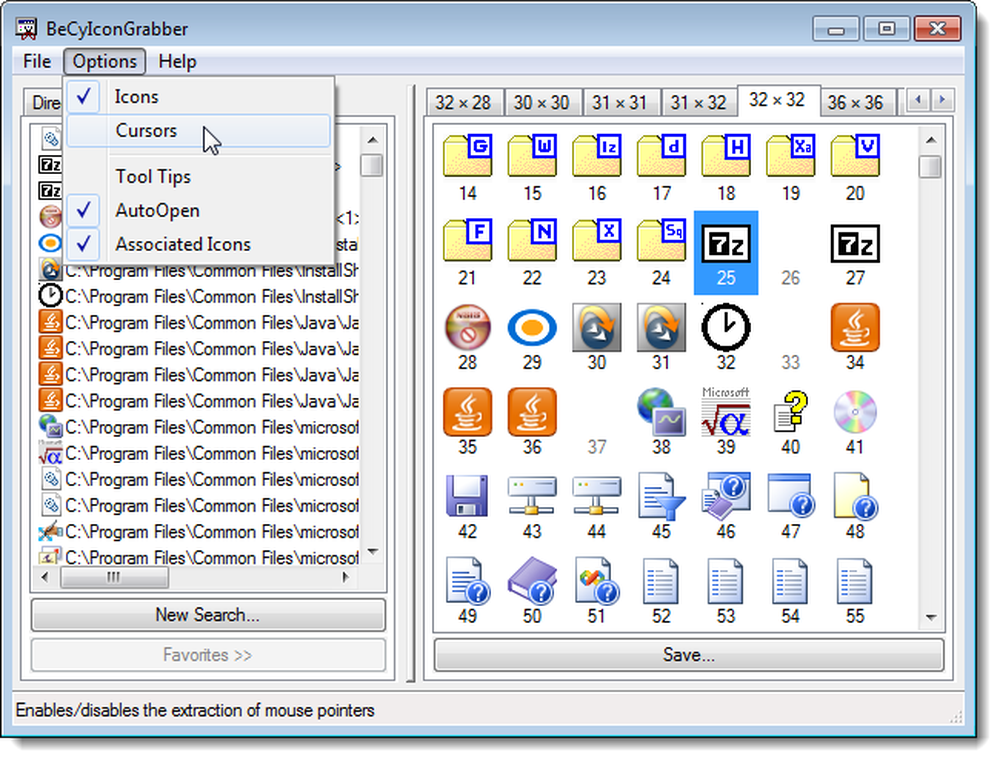Screen dimensions: 1000x761
Task: Select InstallShield arrow icon 30
Action: [596, 327]
